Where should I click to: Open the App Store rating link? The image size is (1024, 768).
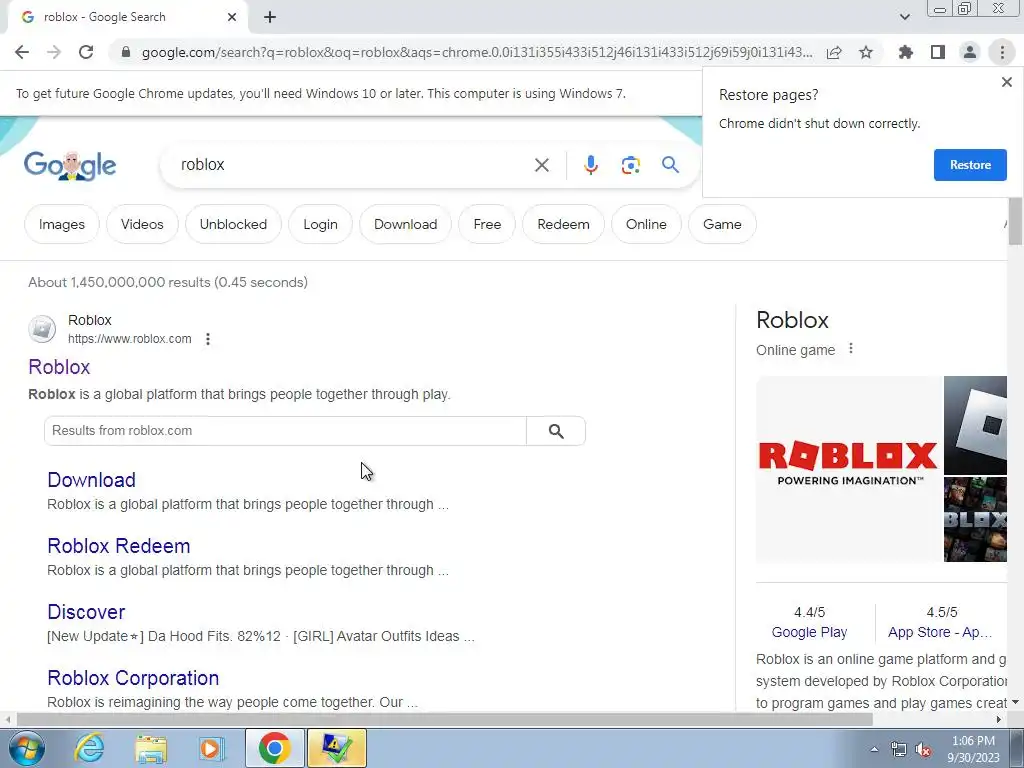point(940,632)
